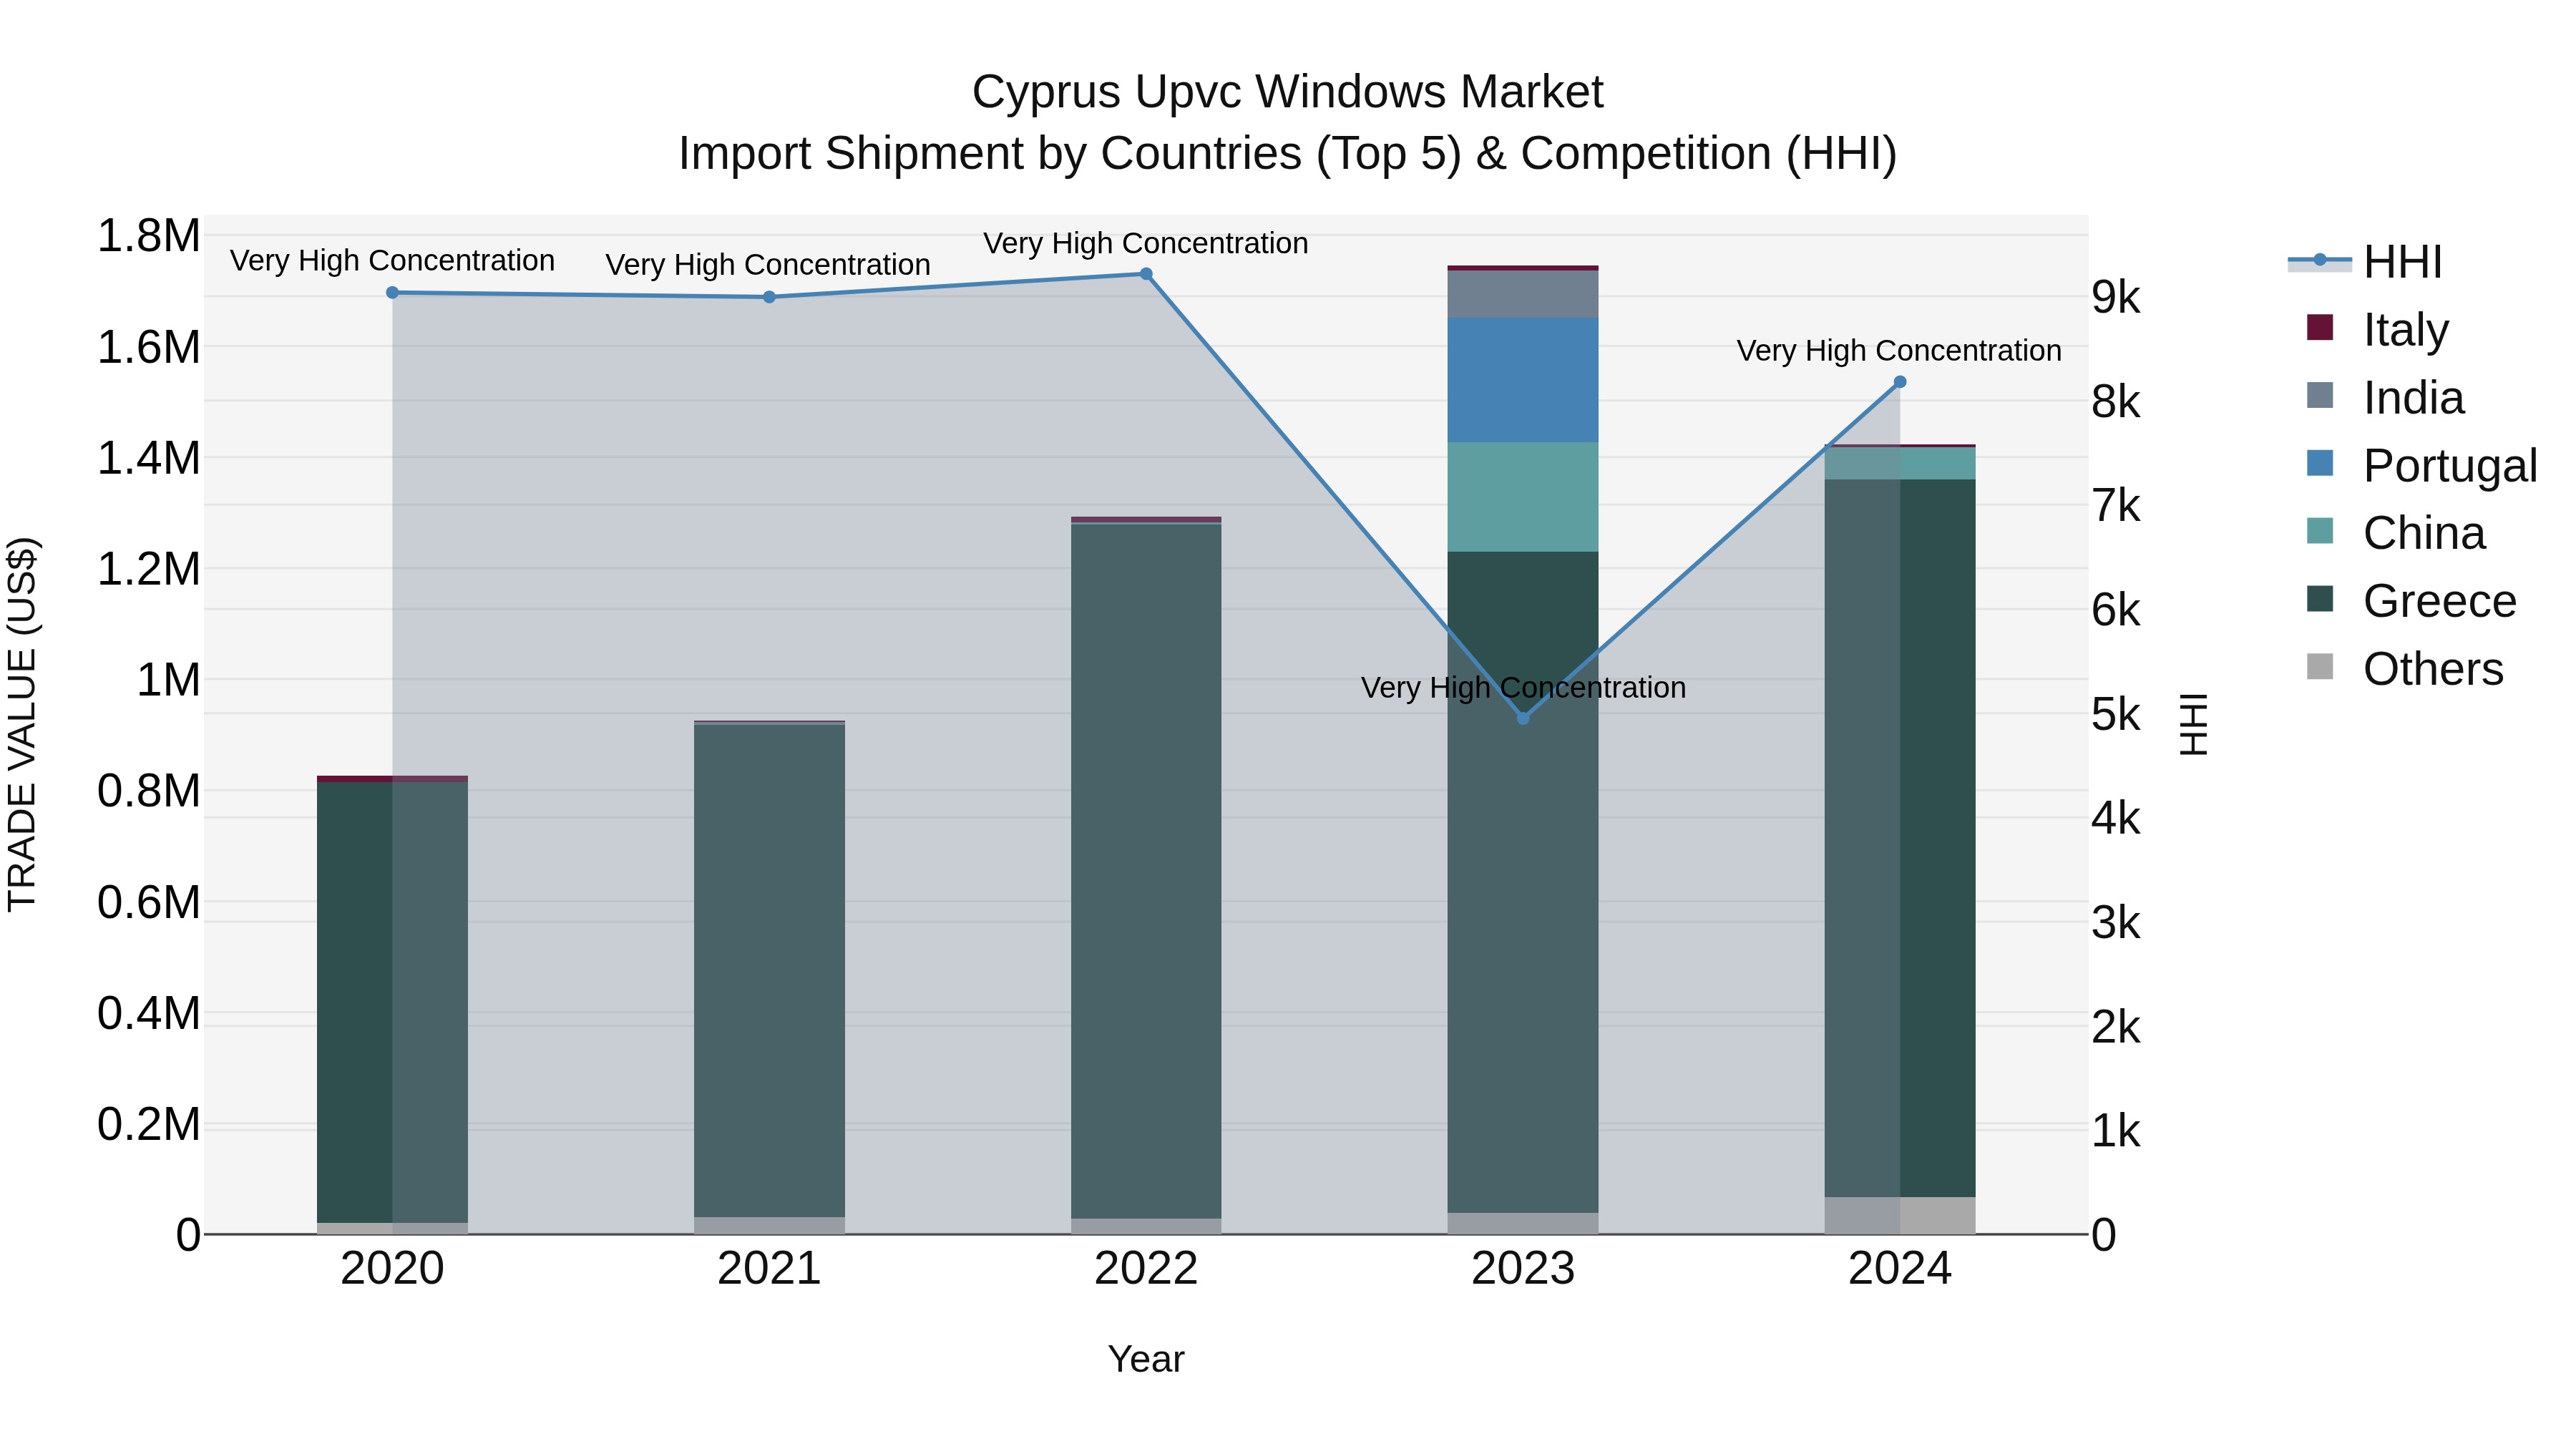This screenshot has width=2576, height=1449.
Task: Click the Portugal blue legend swatch
Action: point(2319,463)
